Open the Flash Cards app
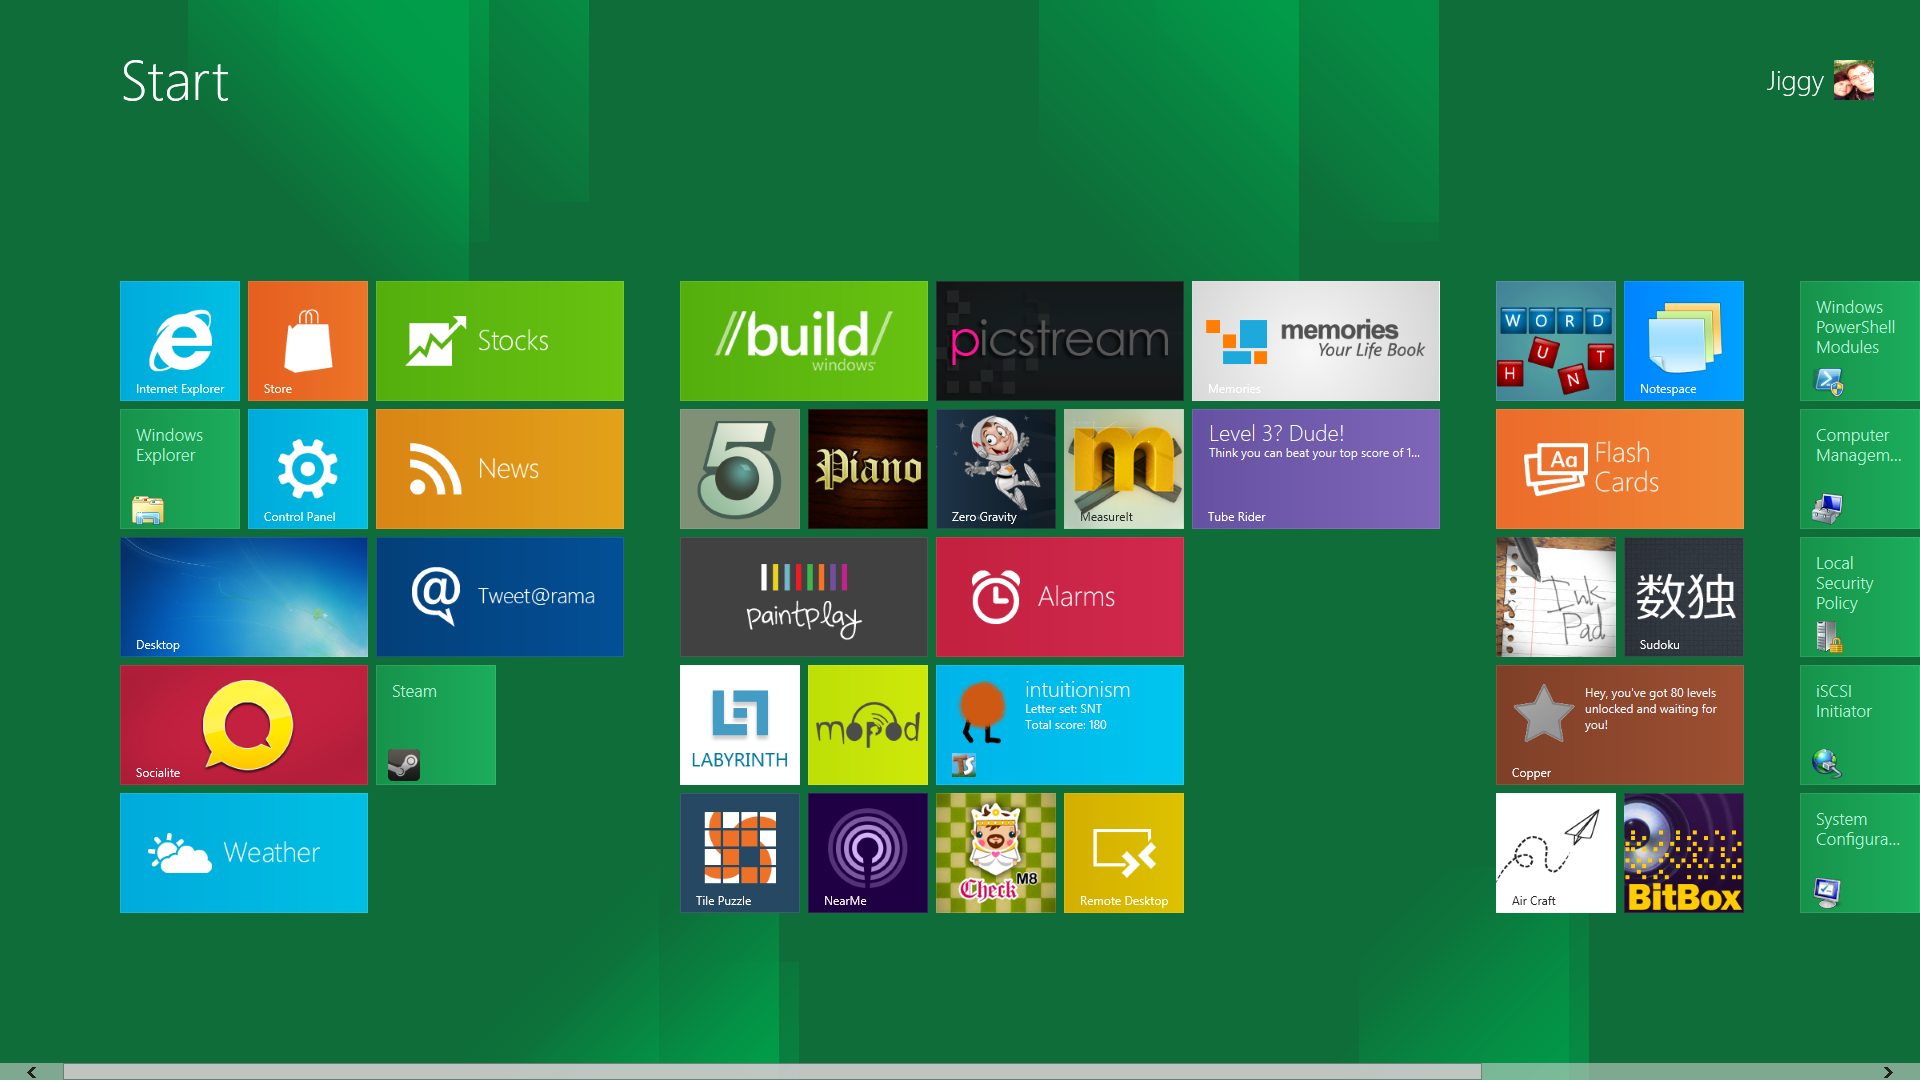Viewport: 1920px width, 1080px height. (x=1618, y=468)
